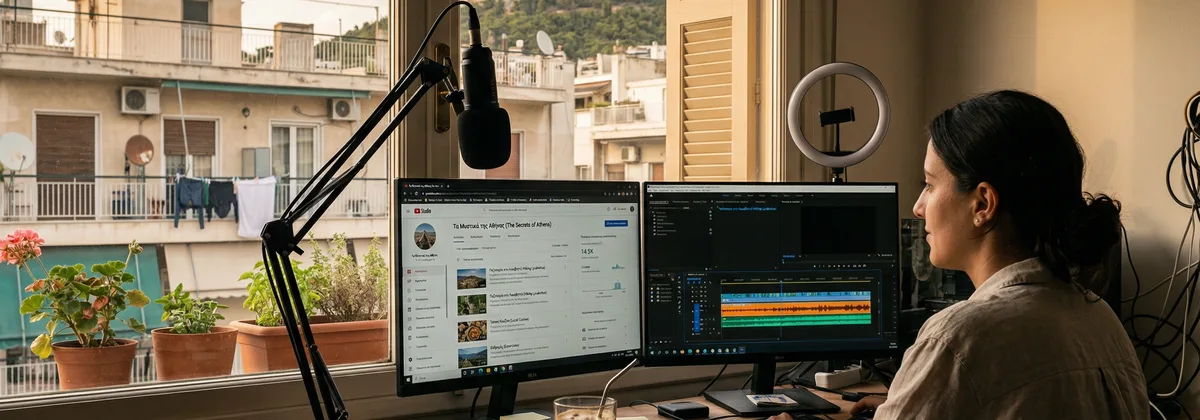Click the blue audio level meter in Premiere
The image size is (1200, 420).
pyautogui.click(x=696, y=316)
